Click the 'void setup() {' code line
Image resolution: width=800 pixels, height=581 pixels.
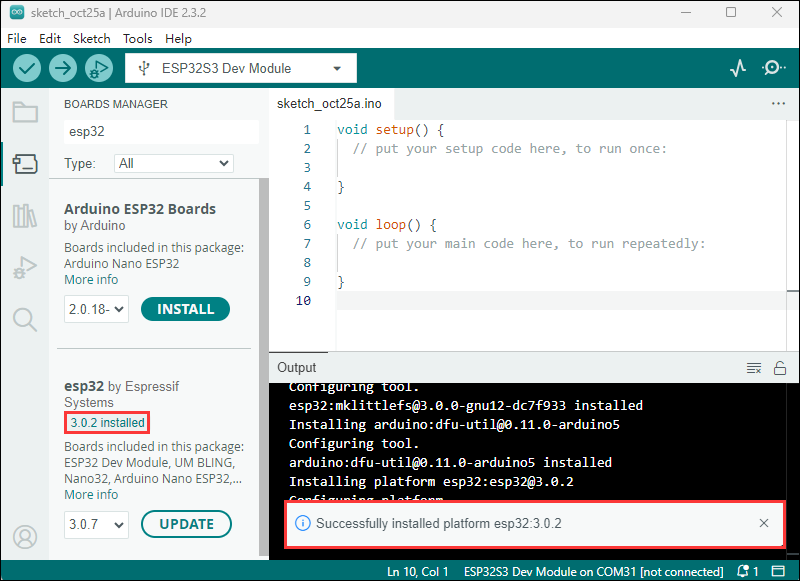click(x=390, y=130)
